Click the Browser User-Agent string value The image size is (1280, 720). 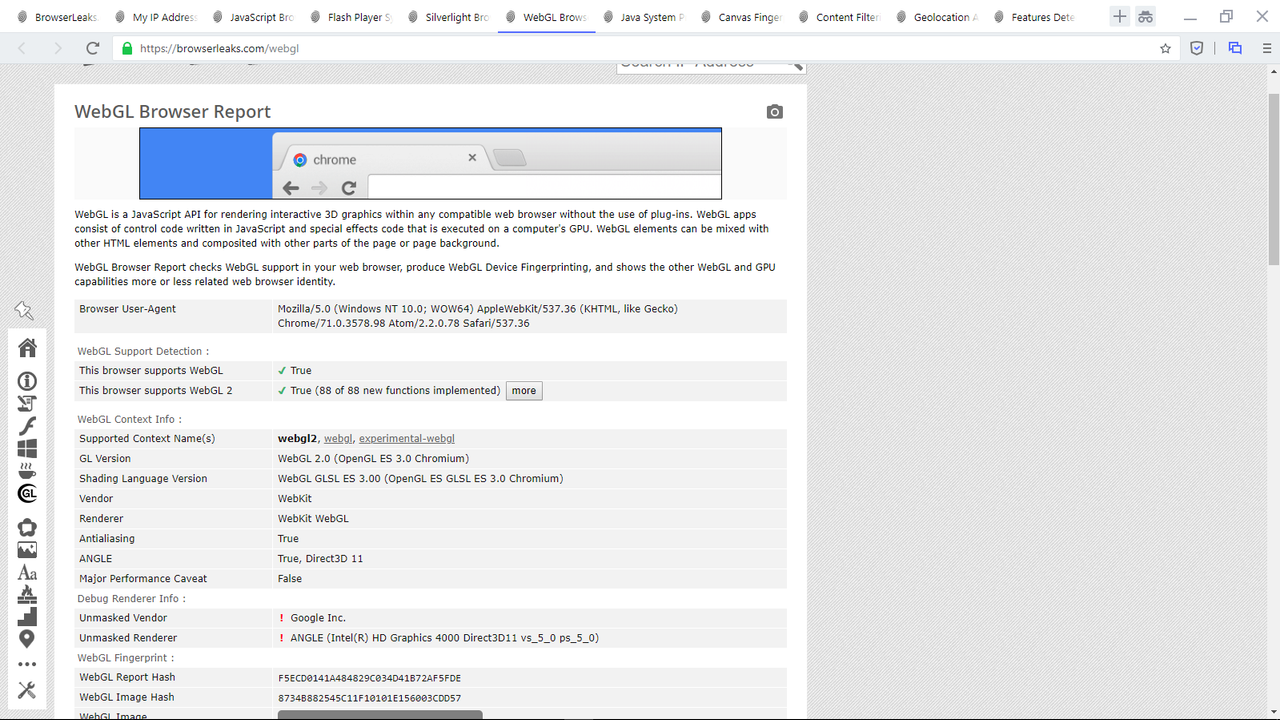[478, 316]
